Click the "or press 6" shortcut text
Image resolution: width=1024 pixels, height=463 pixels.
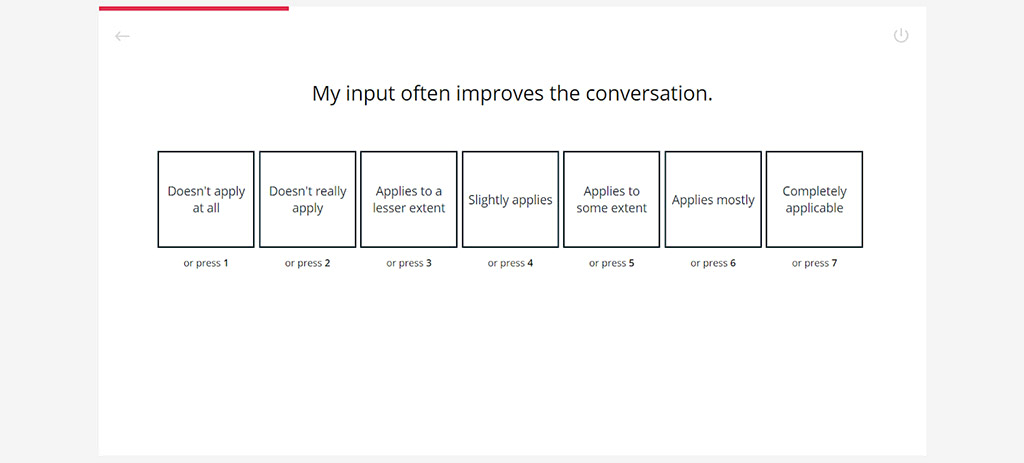pyautogui.click(x=713, y=263)
